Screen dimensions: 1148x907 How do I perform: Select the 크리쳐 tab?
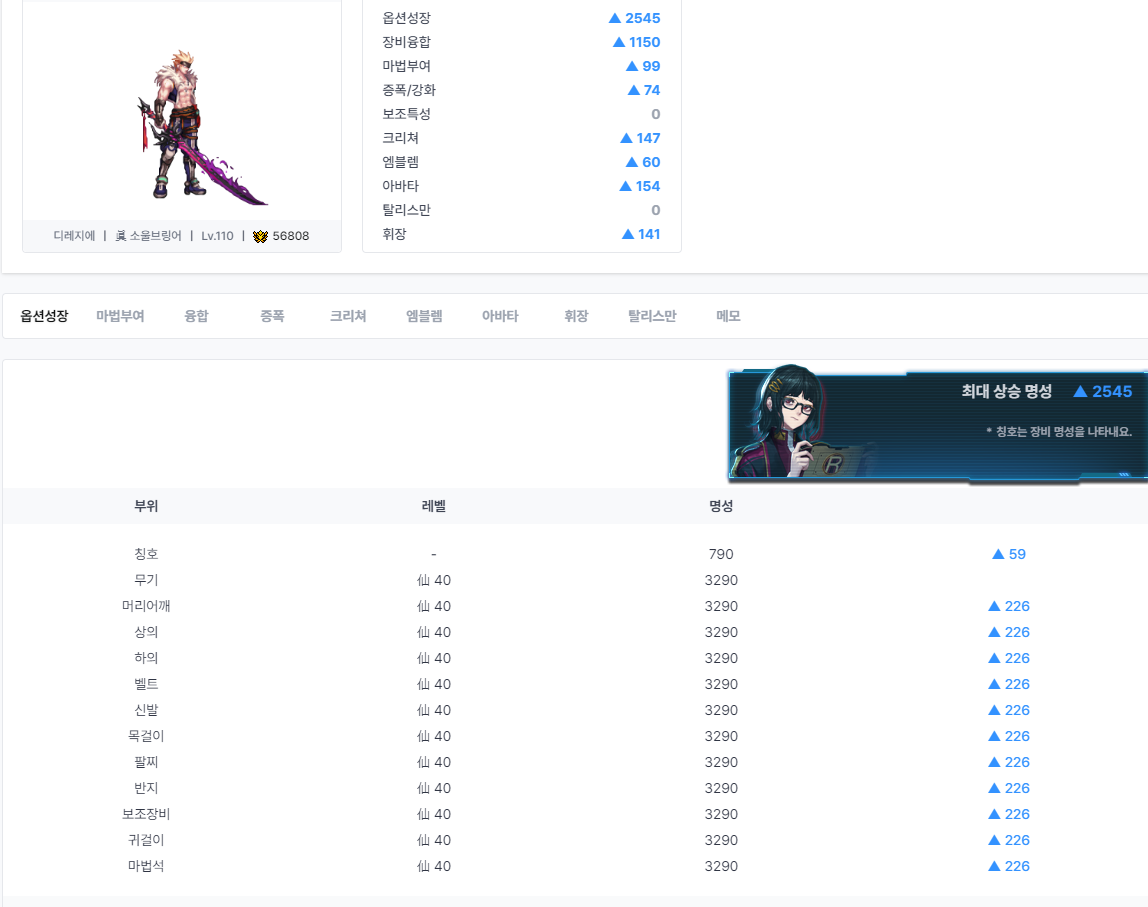(348, 316)
